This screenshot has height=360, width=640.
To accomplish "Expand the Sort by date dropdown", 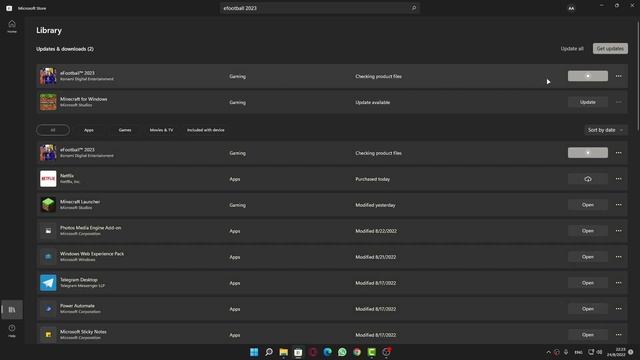I will pos(605,130).
